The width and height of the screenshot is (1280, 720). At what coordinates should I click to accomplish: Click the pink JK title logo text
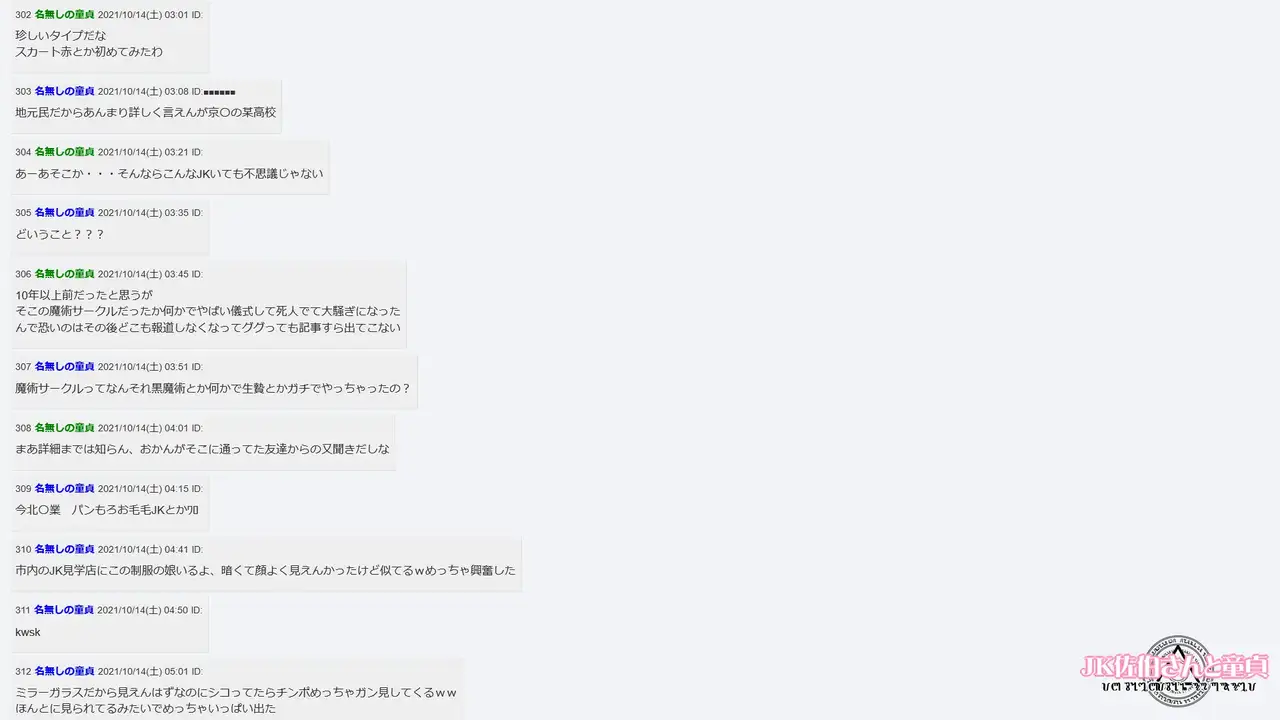tap(1174, 667)
